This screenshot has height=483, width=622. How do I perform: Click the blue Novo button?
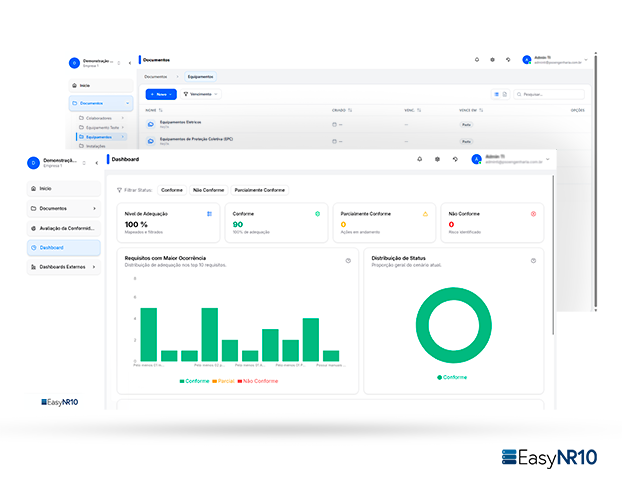coord(160,94)
